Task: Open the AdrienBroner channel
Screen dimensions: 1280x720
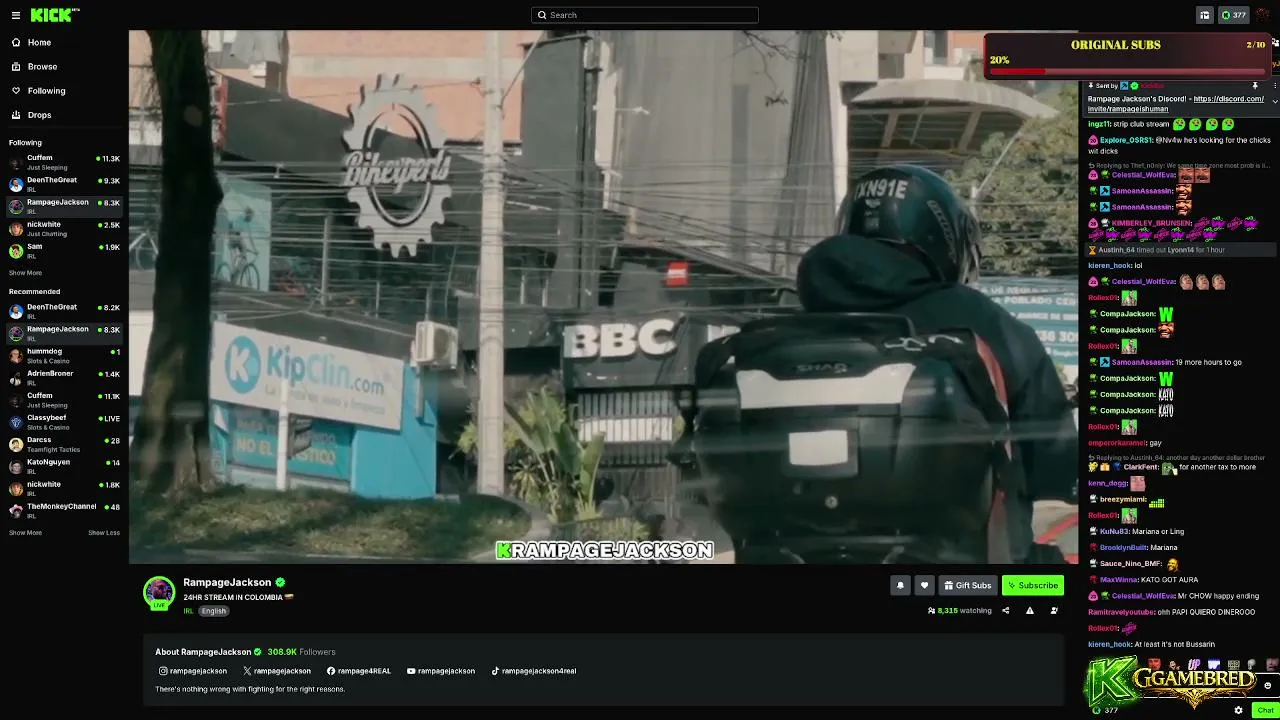Action: coord(64,378)
